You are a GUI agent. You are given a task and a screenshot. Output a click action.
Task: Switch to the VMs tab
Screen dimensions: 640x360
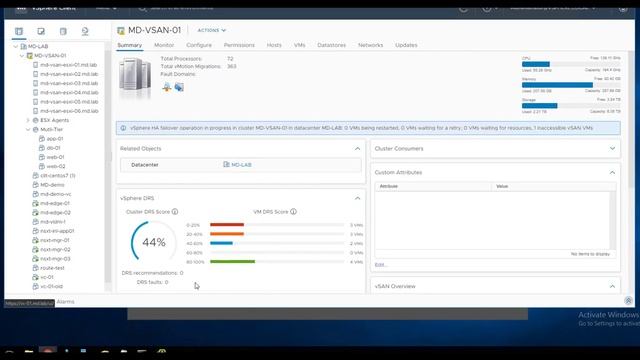point(300,45)
